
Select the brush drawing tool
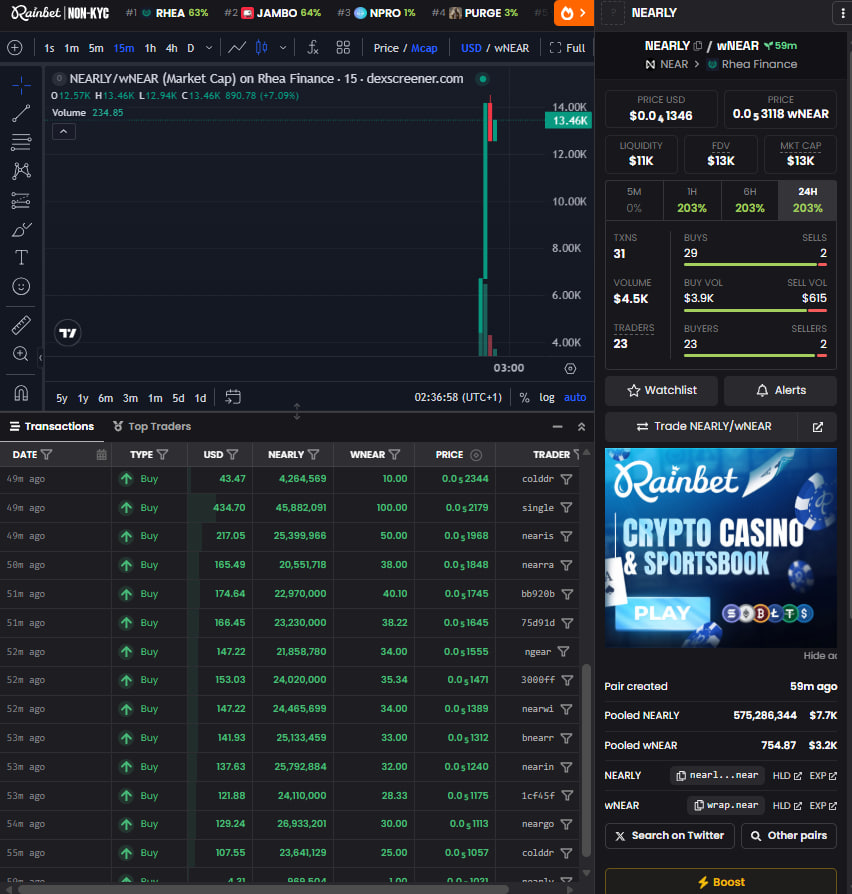21,229
